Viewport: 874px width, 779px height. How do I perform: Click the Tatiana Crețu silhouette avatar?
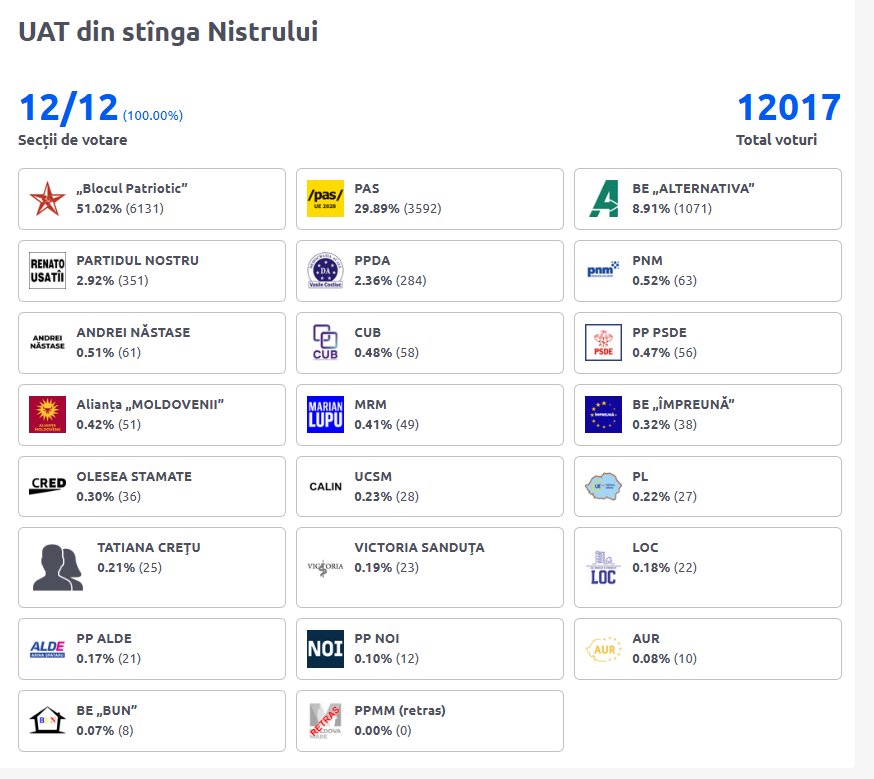57,567
